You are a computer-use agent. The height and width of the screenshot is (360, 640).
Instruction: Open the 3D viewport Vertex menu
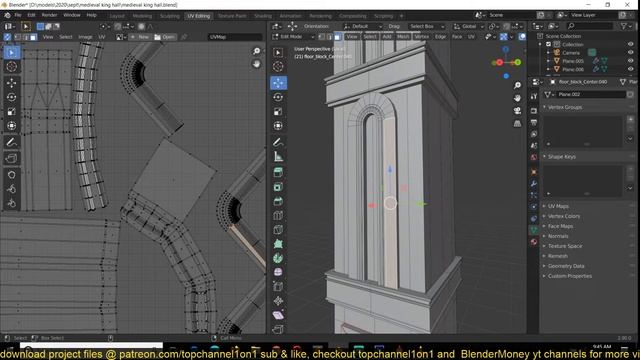[422, 37]
